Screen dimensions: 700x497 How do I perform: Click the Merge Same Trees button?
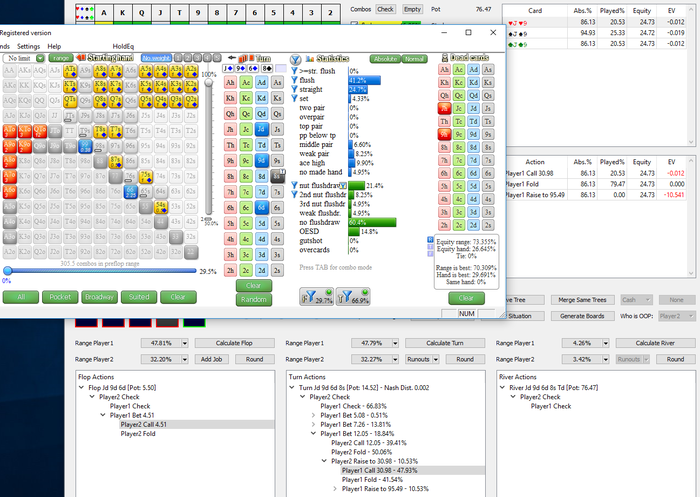click(x=582, y=300)
